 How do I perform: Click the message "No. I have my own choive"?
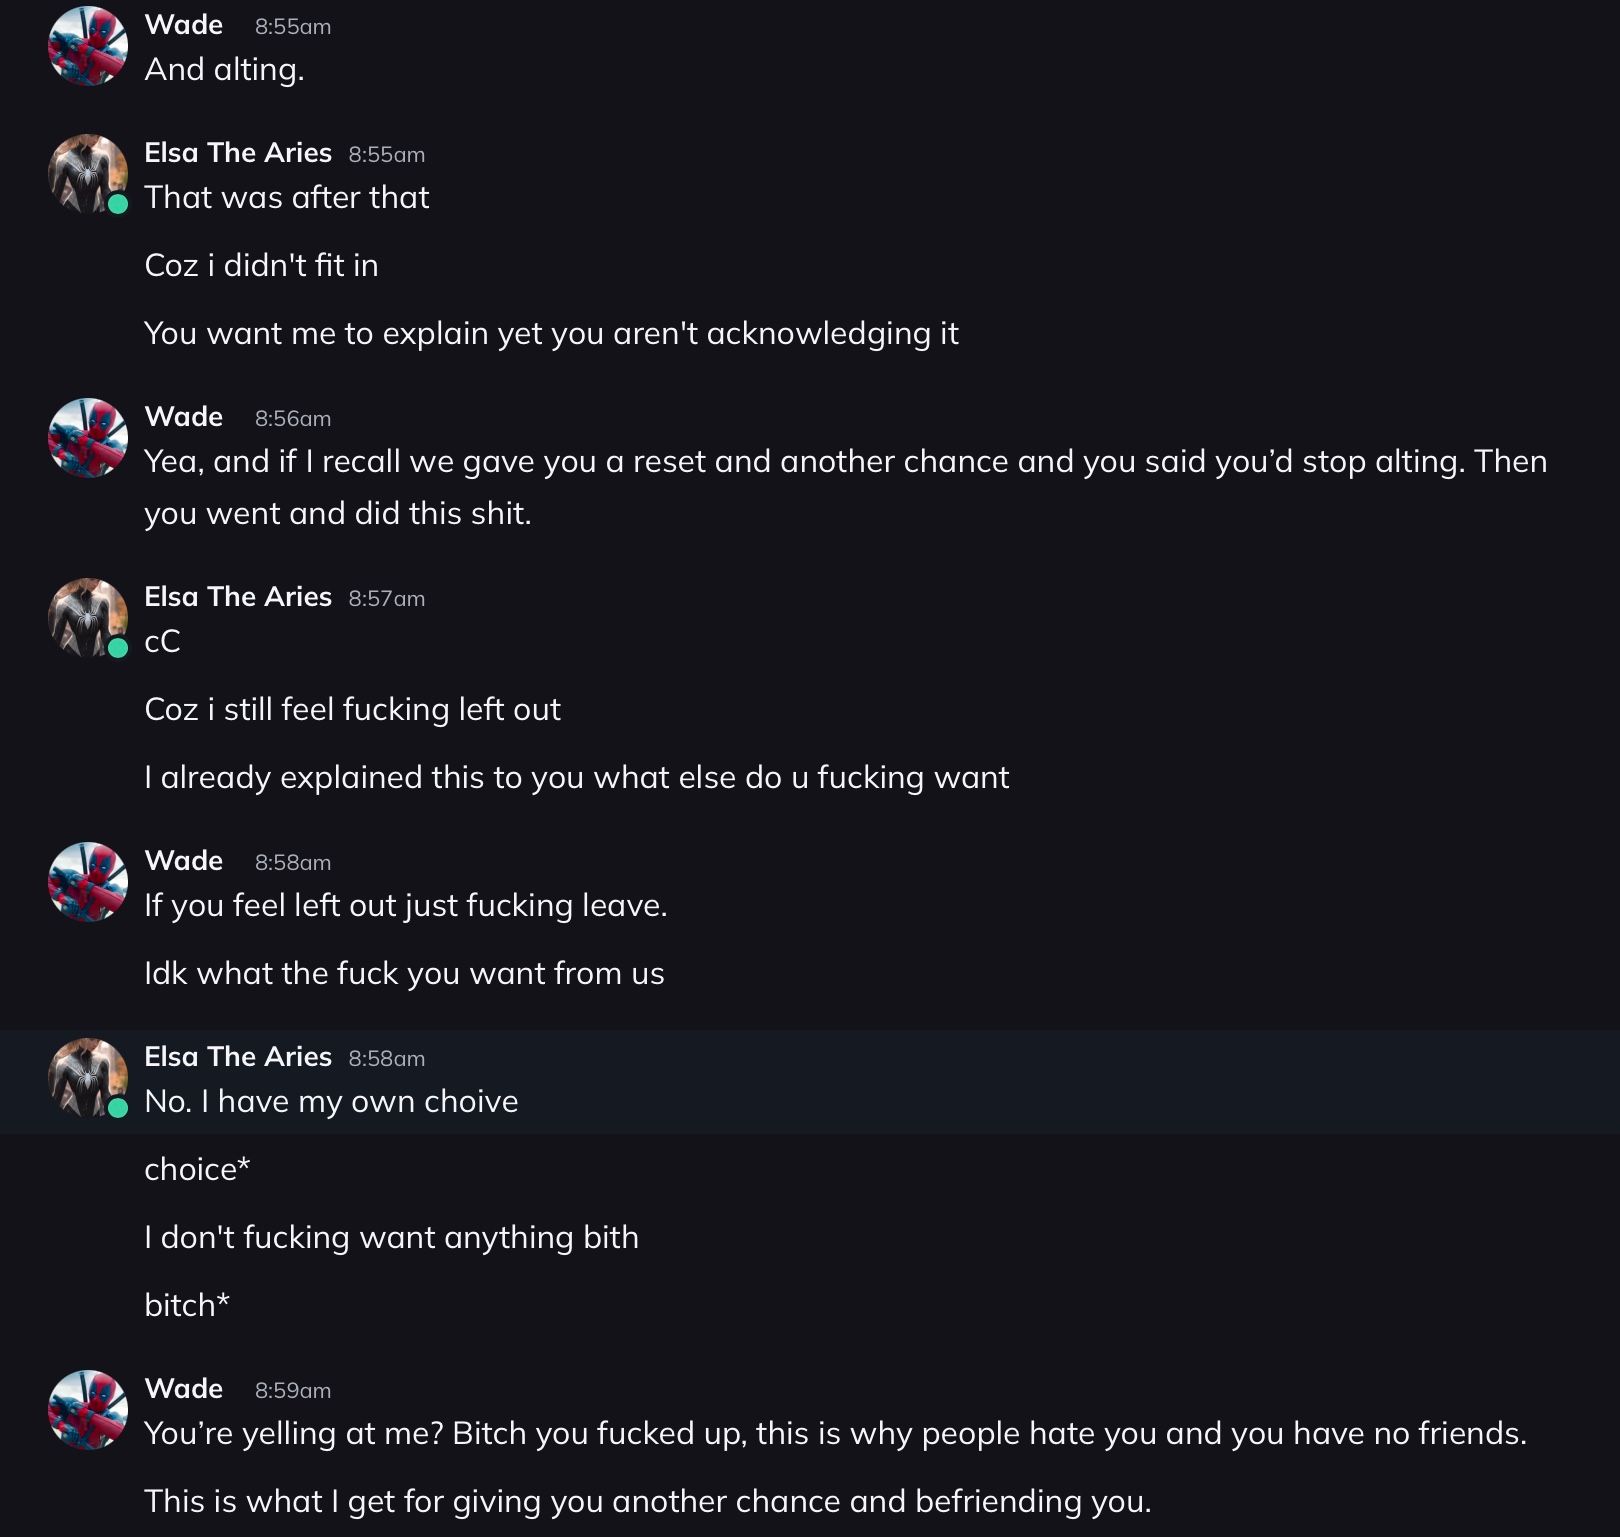click(x=331, y=1101)
